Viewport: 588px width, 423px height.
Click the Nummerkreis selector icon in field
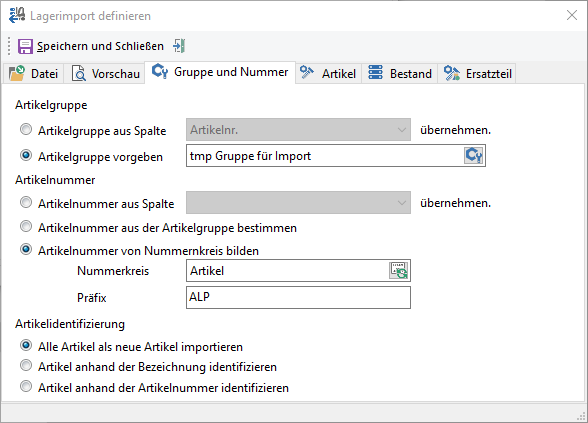pyautogui.click(x=399, y=270)
